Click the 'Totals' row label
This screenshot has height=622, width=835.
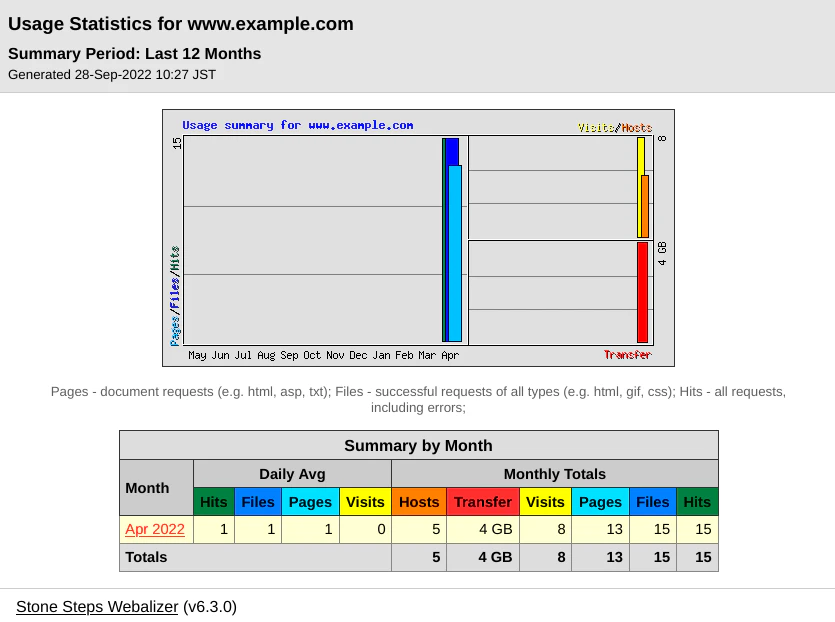[146, 557]
